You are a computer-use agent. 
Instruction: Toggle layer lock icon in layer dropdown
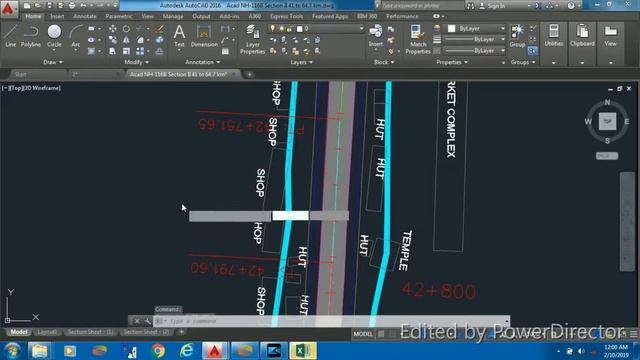point(290,29)
